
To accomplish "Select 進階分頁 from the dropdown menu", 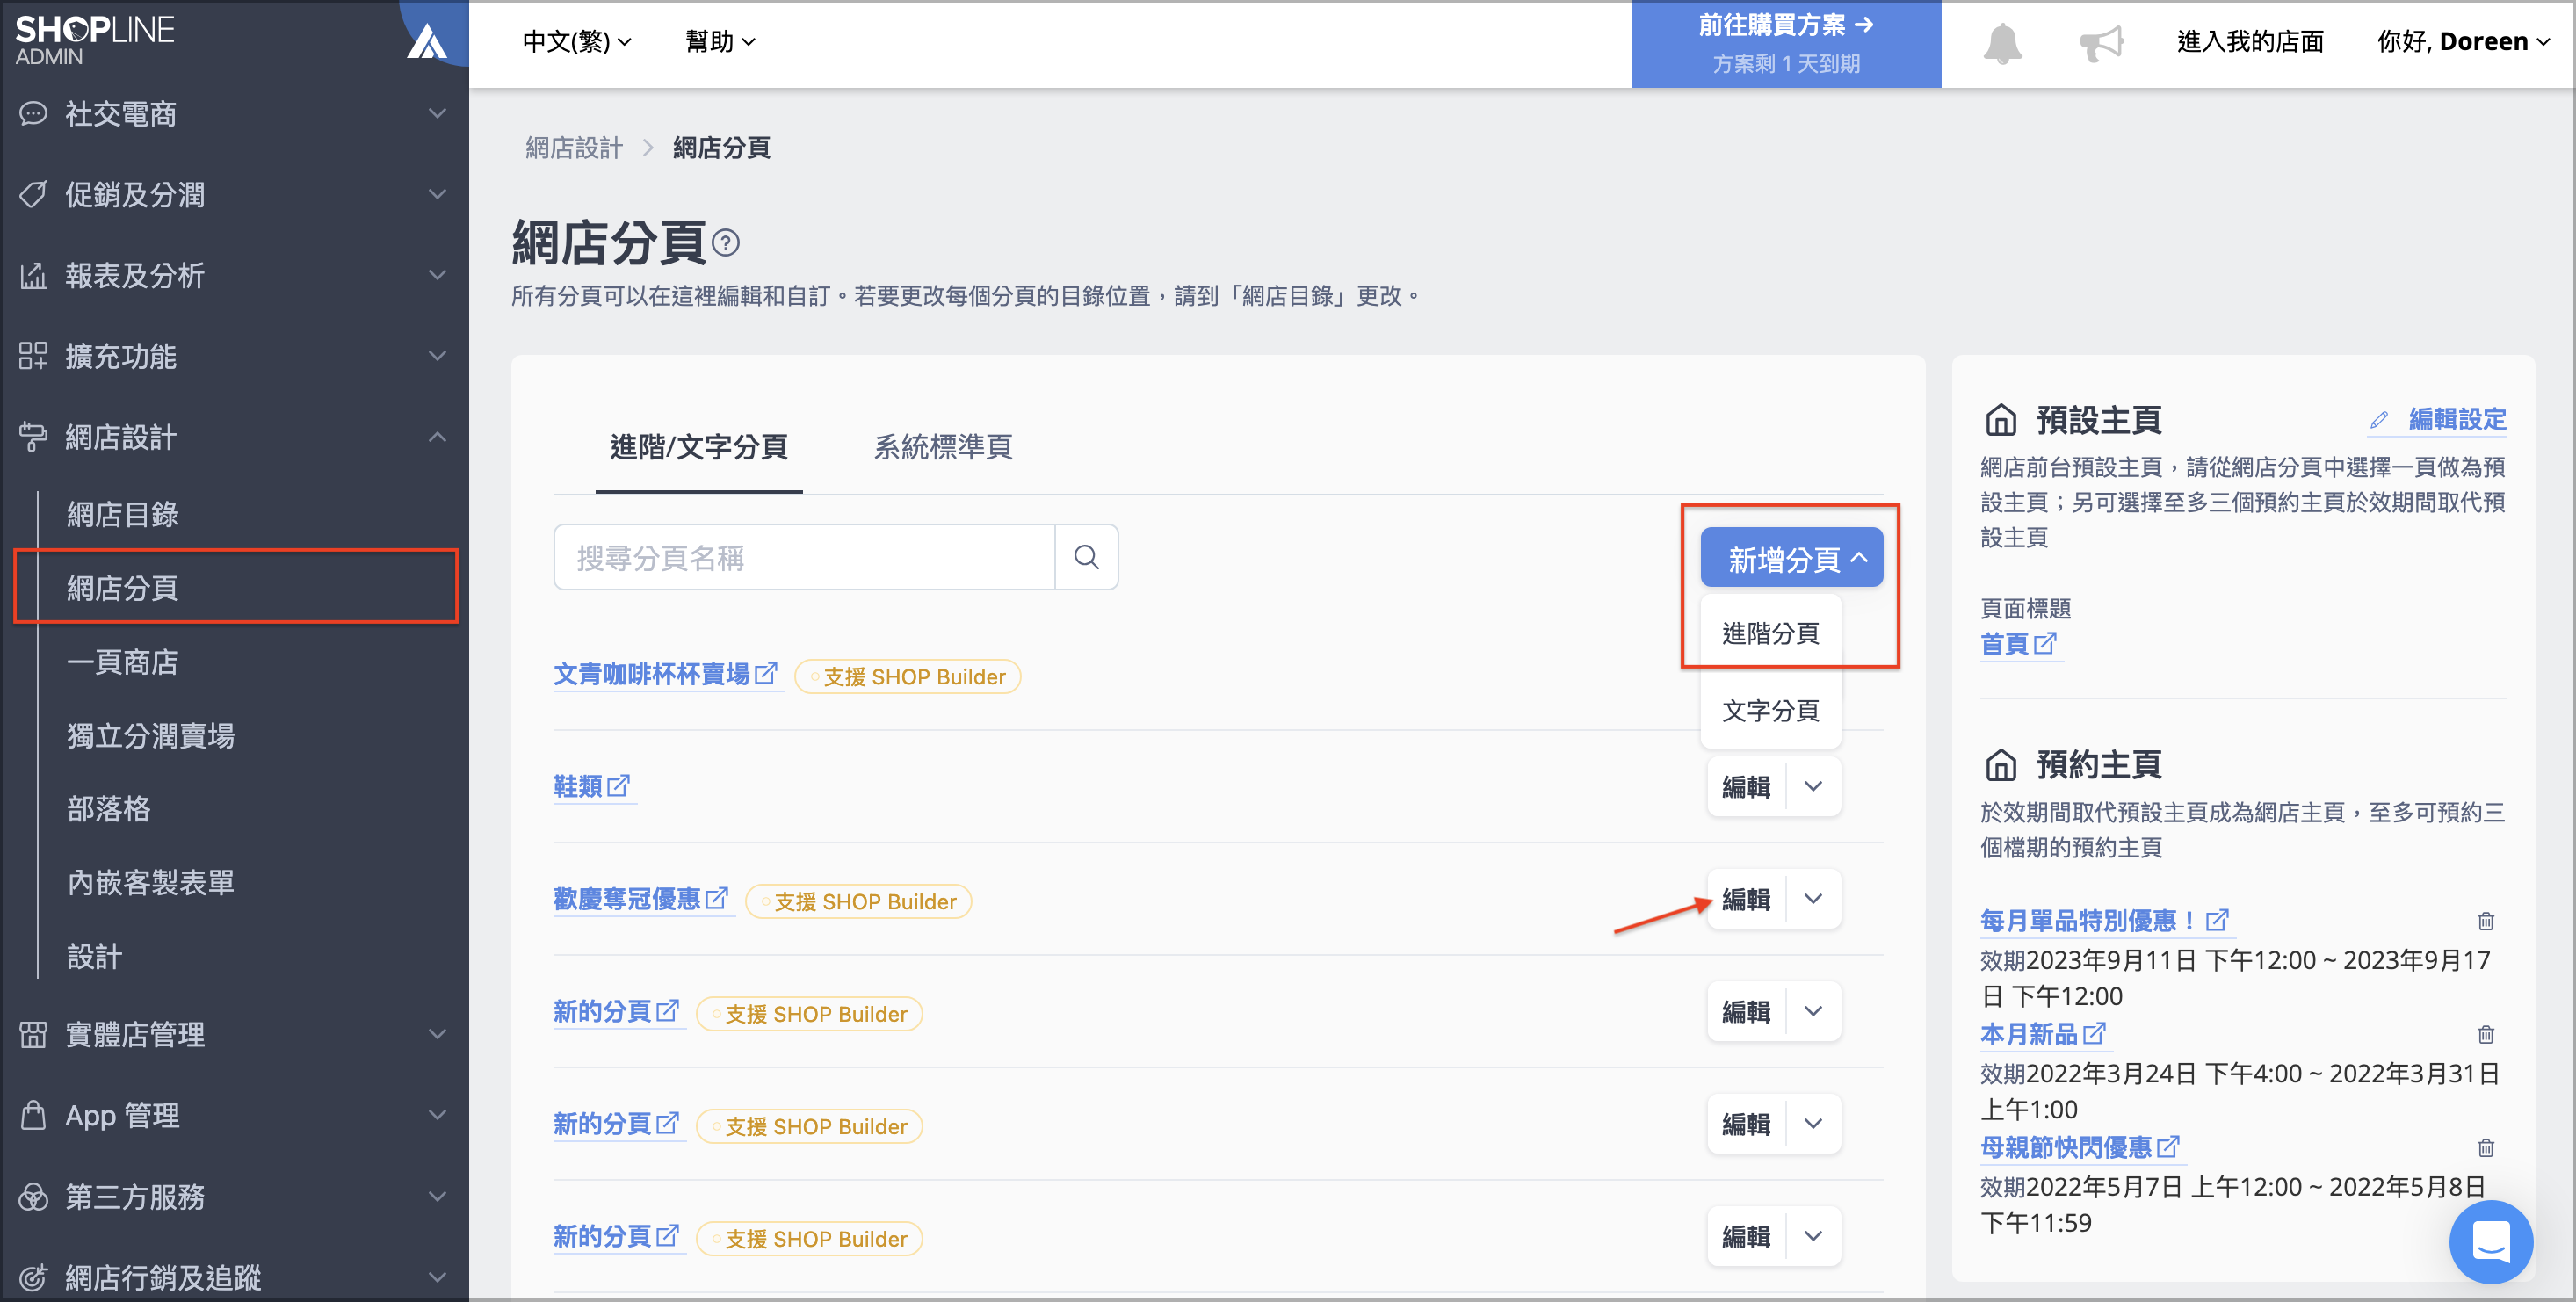I will pyautogui.click(x=1770, y=633).
